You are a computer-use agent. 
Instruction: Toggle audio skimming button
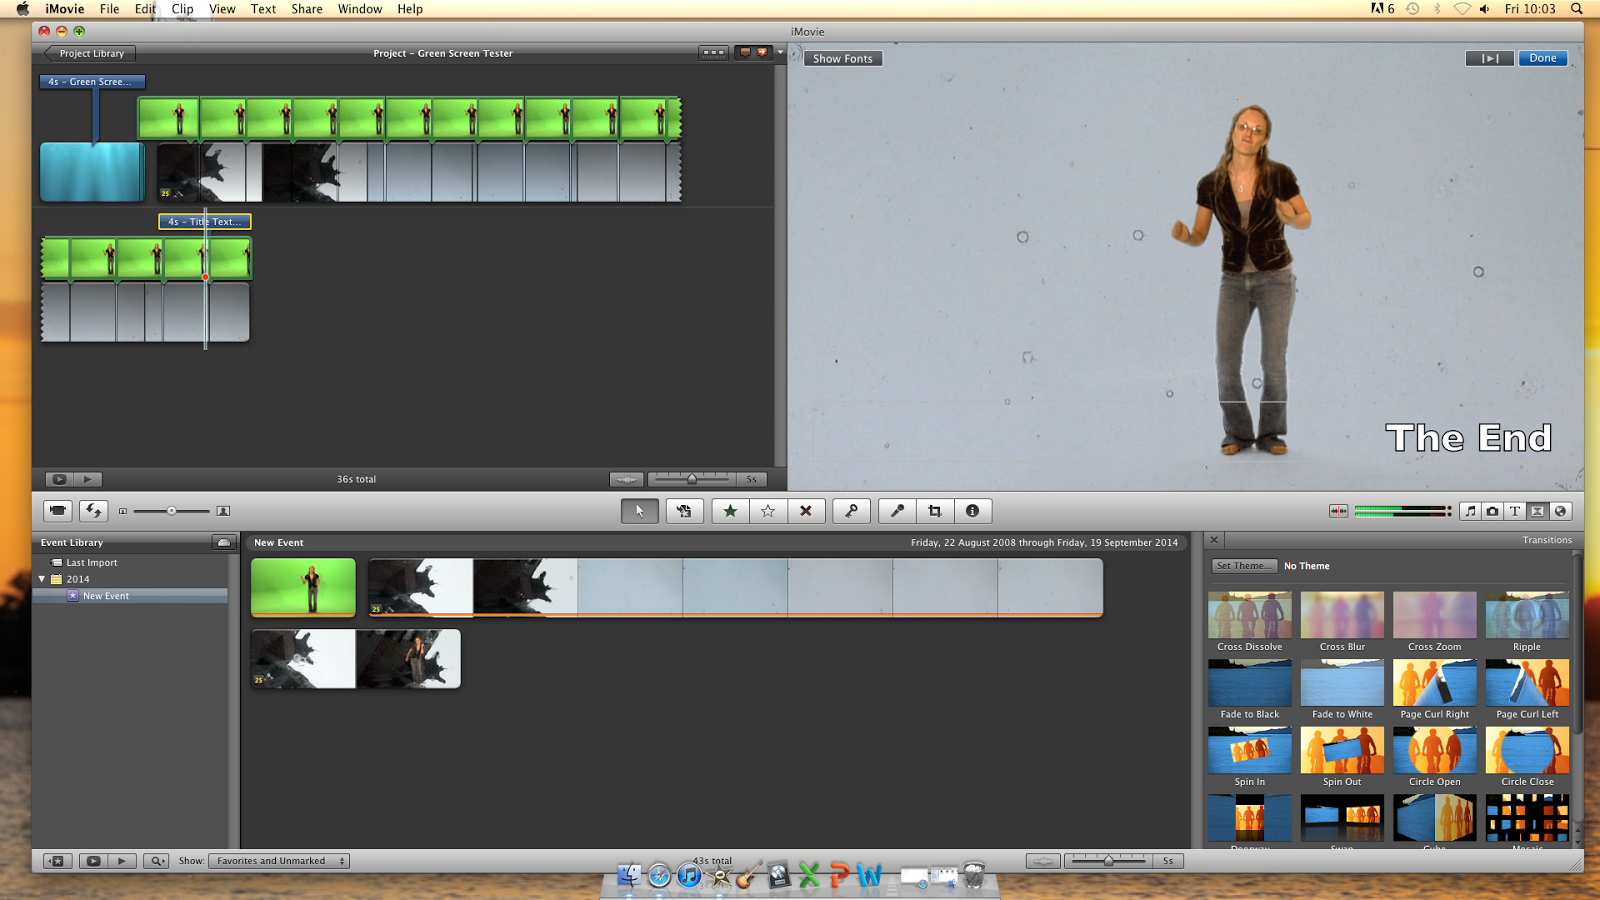1338,511
